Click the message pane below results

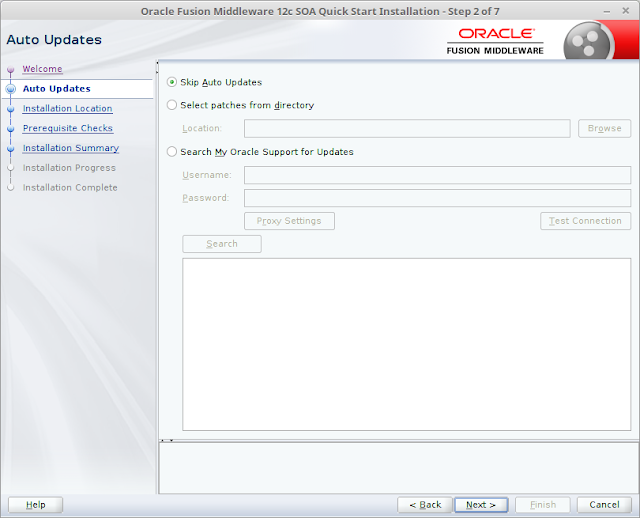[399, 468]
